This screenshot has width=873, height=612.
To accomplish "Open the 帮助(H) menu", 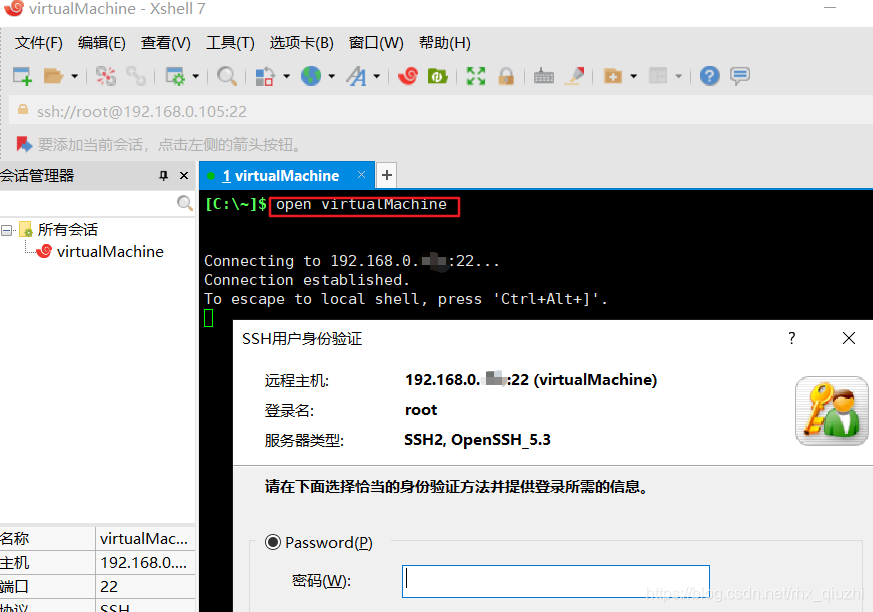I will coord(445,43).
